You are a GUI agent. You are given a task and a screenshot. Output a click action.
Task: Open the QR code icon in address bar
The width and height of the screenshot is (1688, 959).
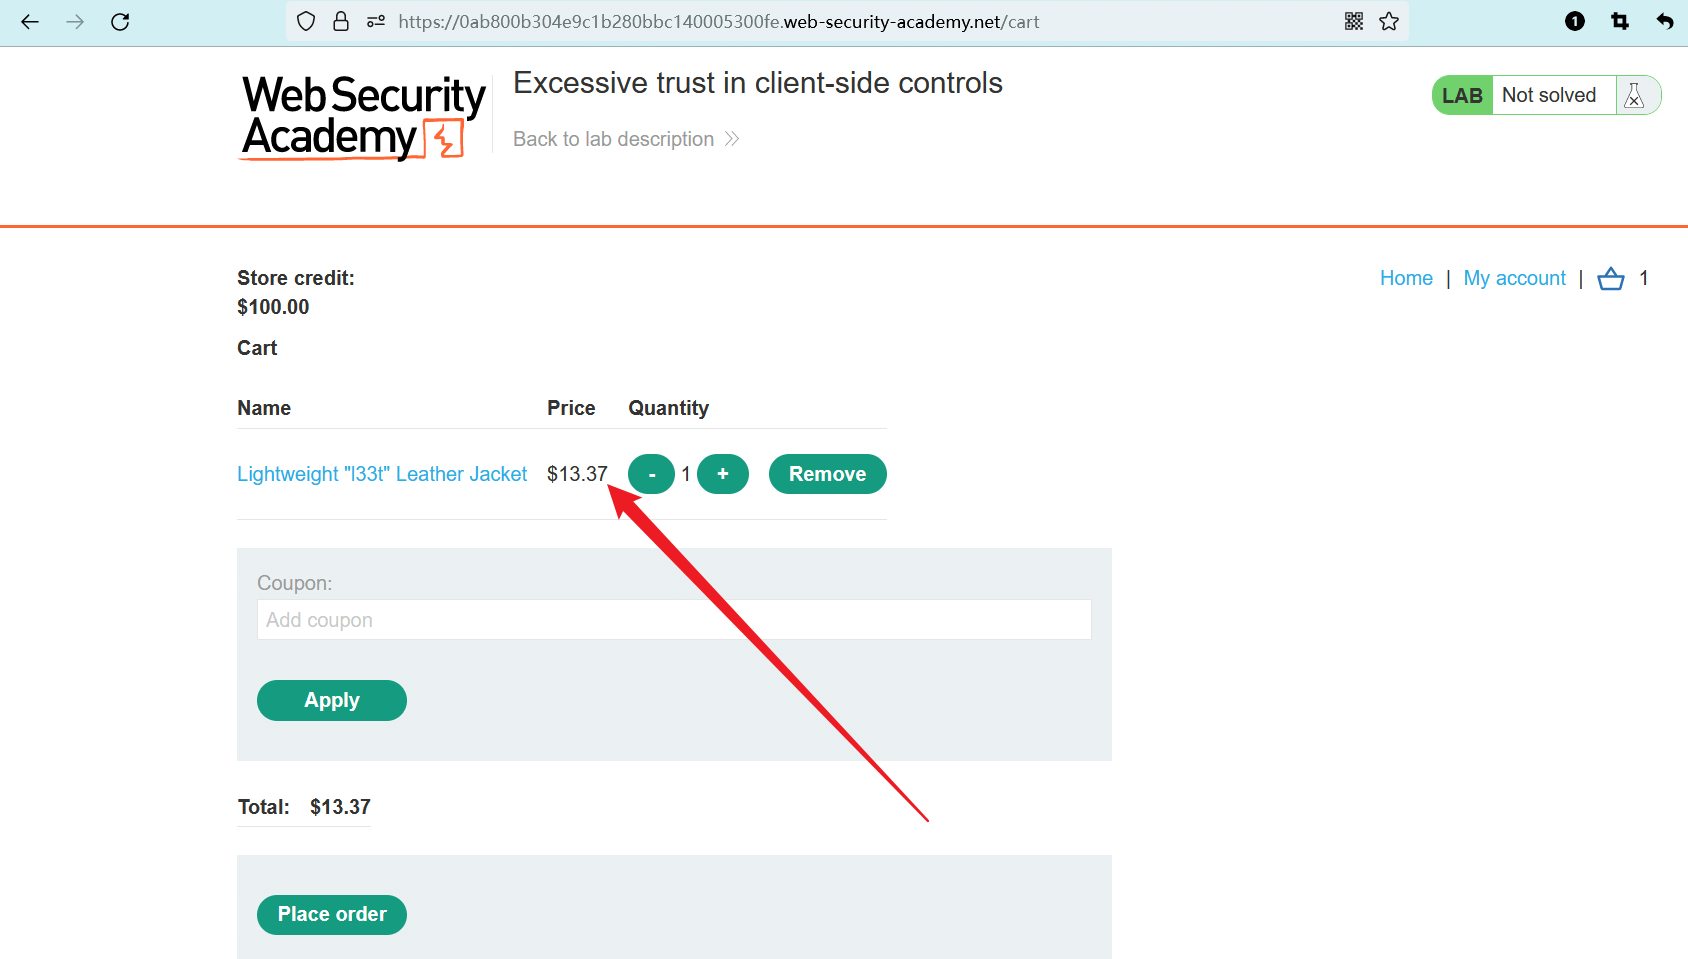pyautogui.click(x=1354, y=21)
